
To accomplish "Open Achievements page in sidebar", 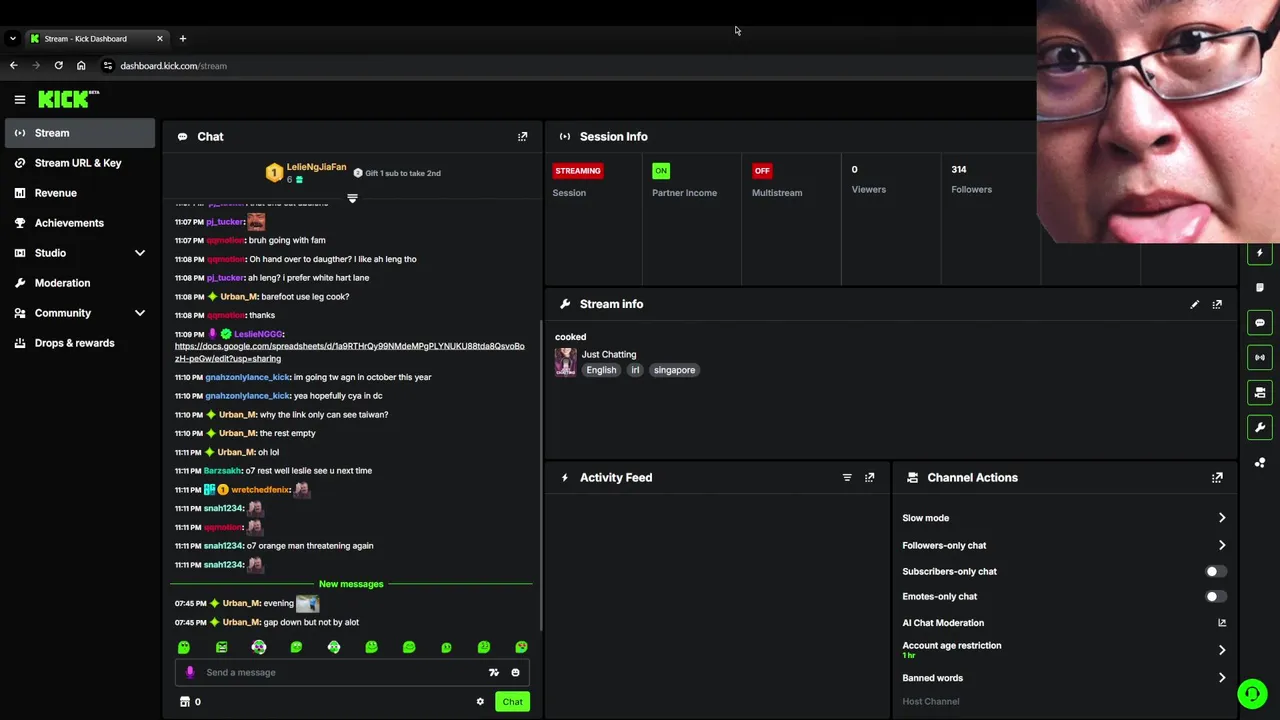I will [80, 223].
